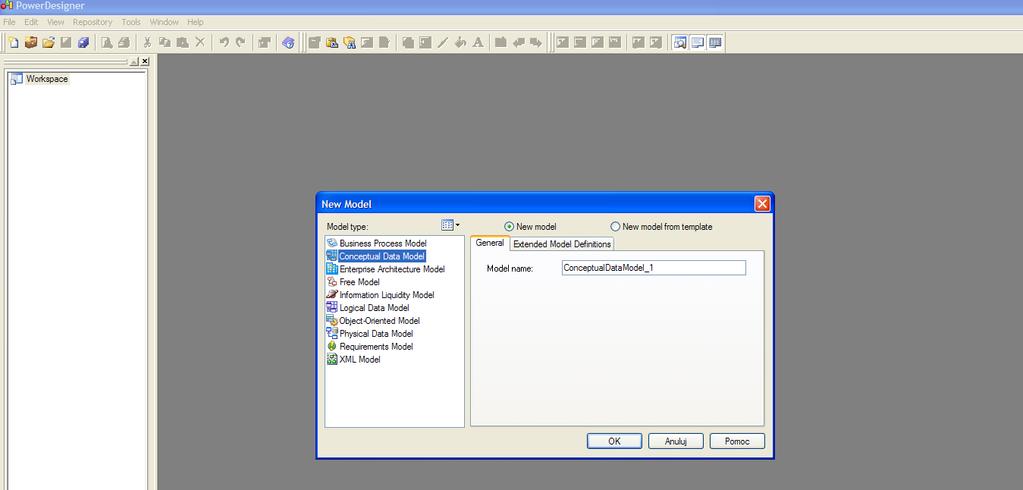Select the Workspace node label
Image resolution: width=1023 pixels, height=490 pixels.
[x=47, y=79]
